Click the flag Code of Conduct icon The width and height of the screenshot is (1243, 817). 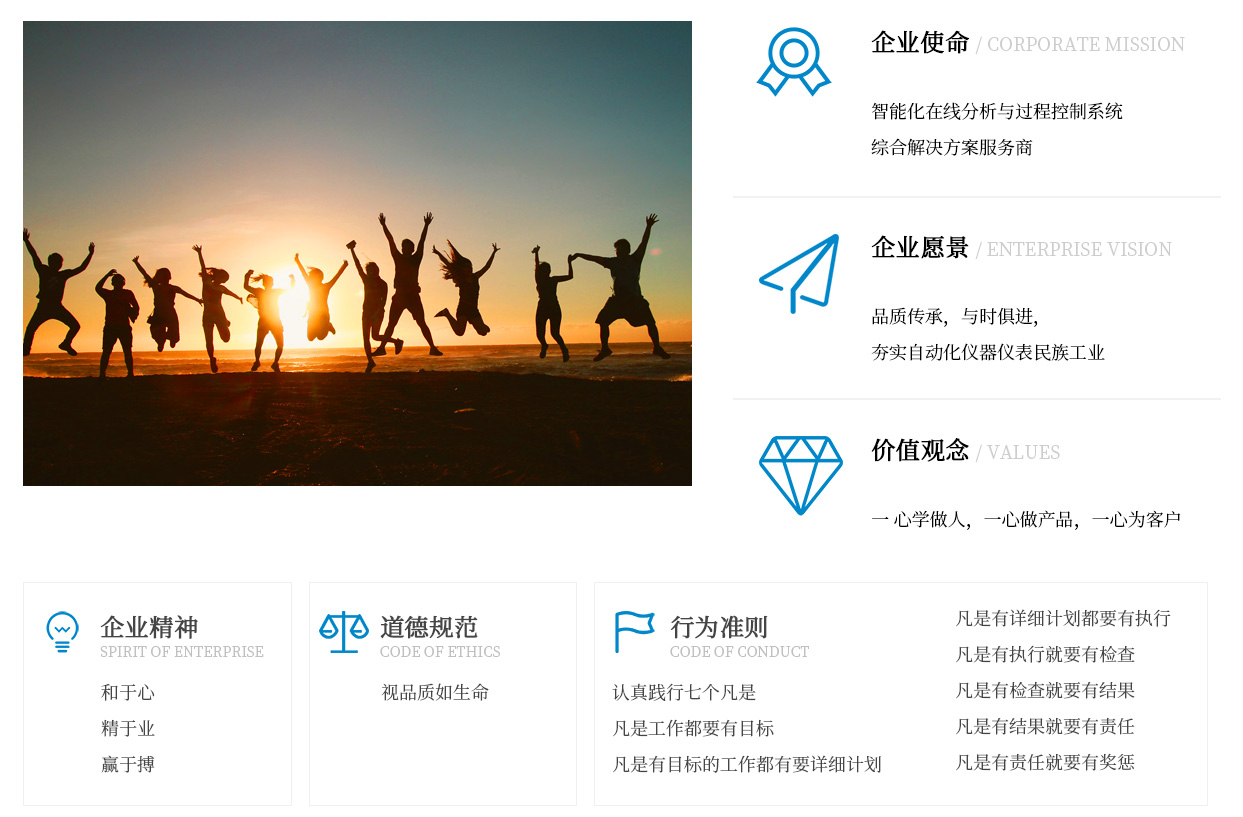pos(634,632)
